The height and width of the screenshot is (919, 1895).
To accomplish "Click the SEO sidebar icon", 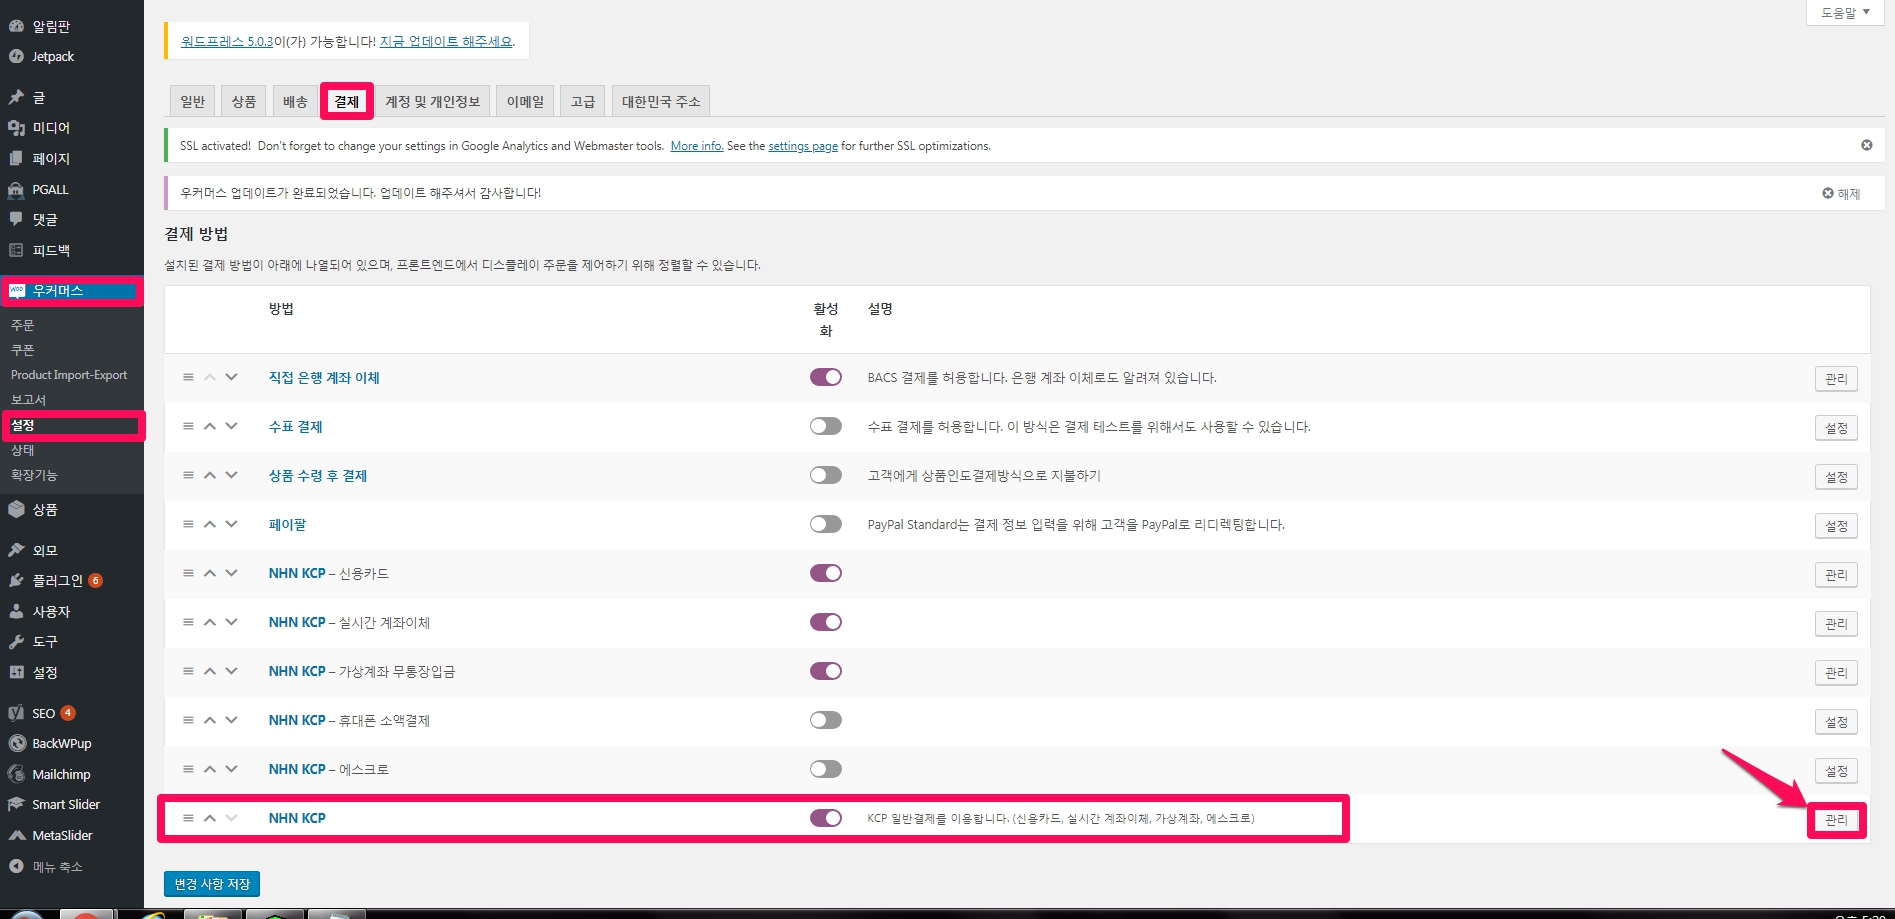I will (16, 713).
